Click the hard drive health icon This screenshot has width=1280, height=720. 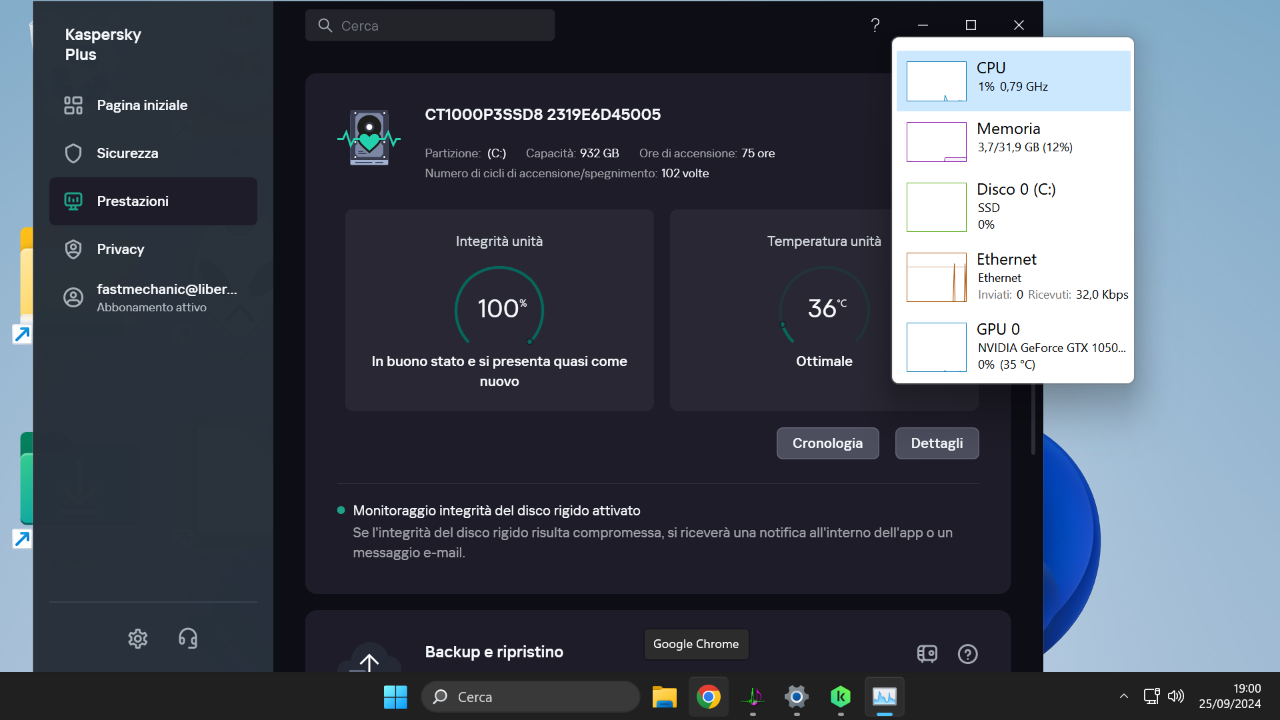369,139
